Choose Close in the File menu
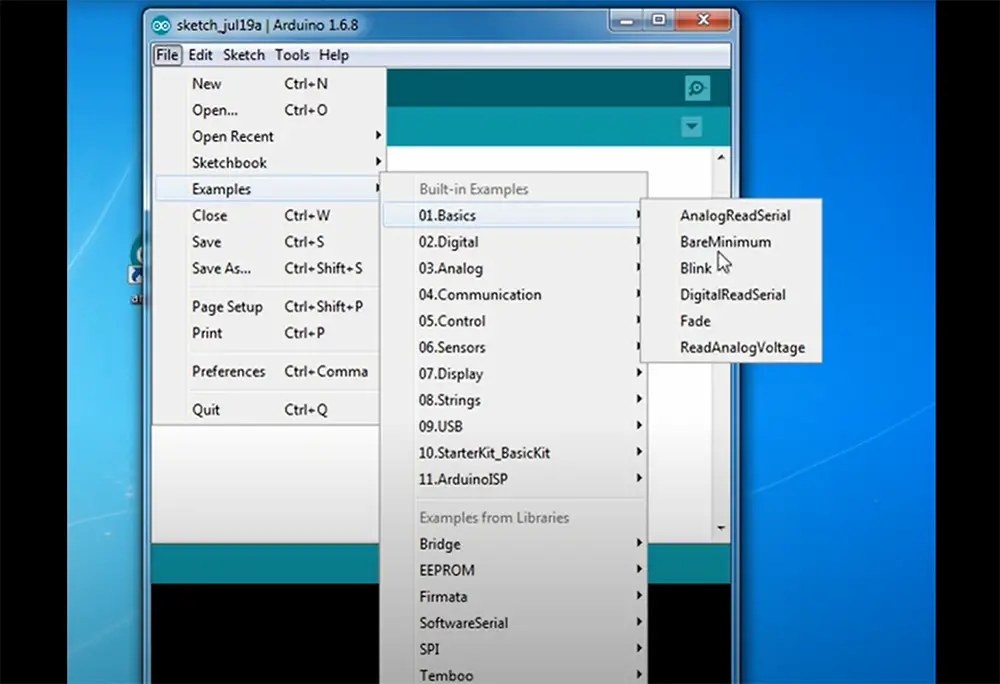 (268, 215)
